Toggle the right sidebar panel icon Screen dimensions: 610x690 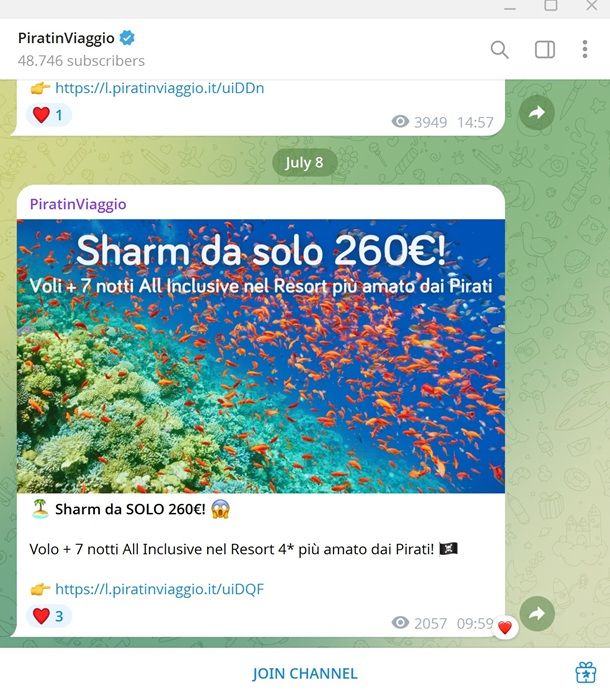[x=544, y=49]
